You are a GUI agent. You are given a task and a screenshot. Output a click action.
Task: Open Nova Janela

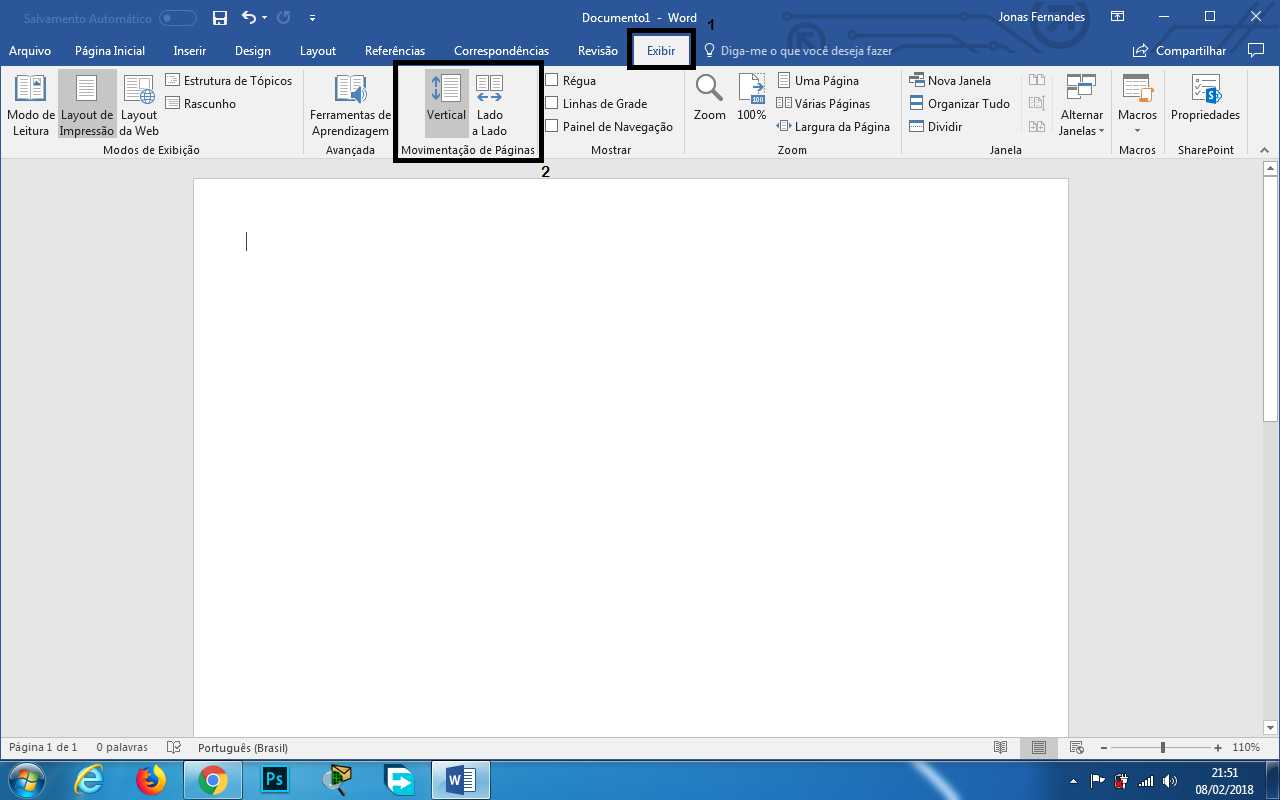coord(950,81)
